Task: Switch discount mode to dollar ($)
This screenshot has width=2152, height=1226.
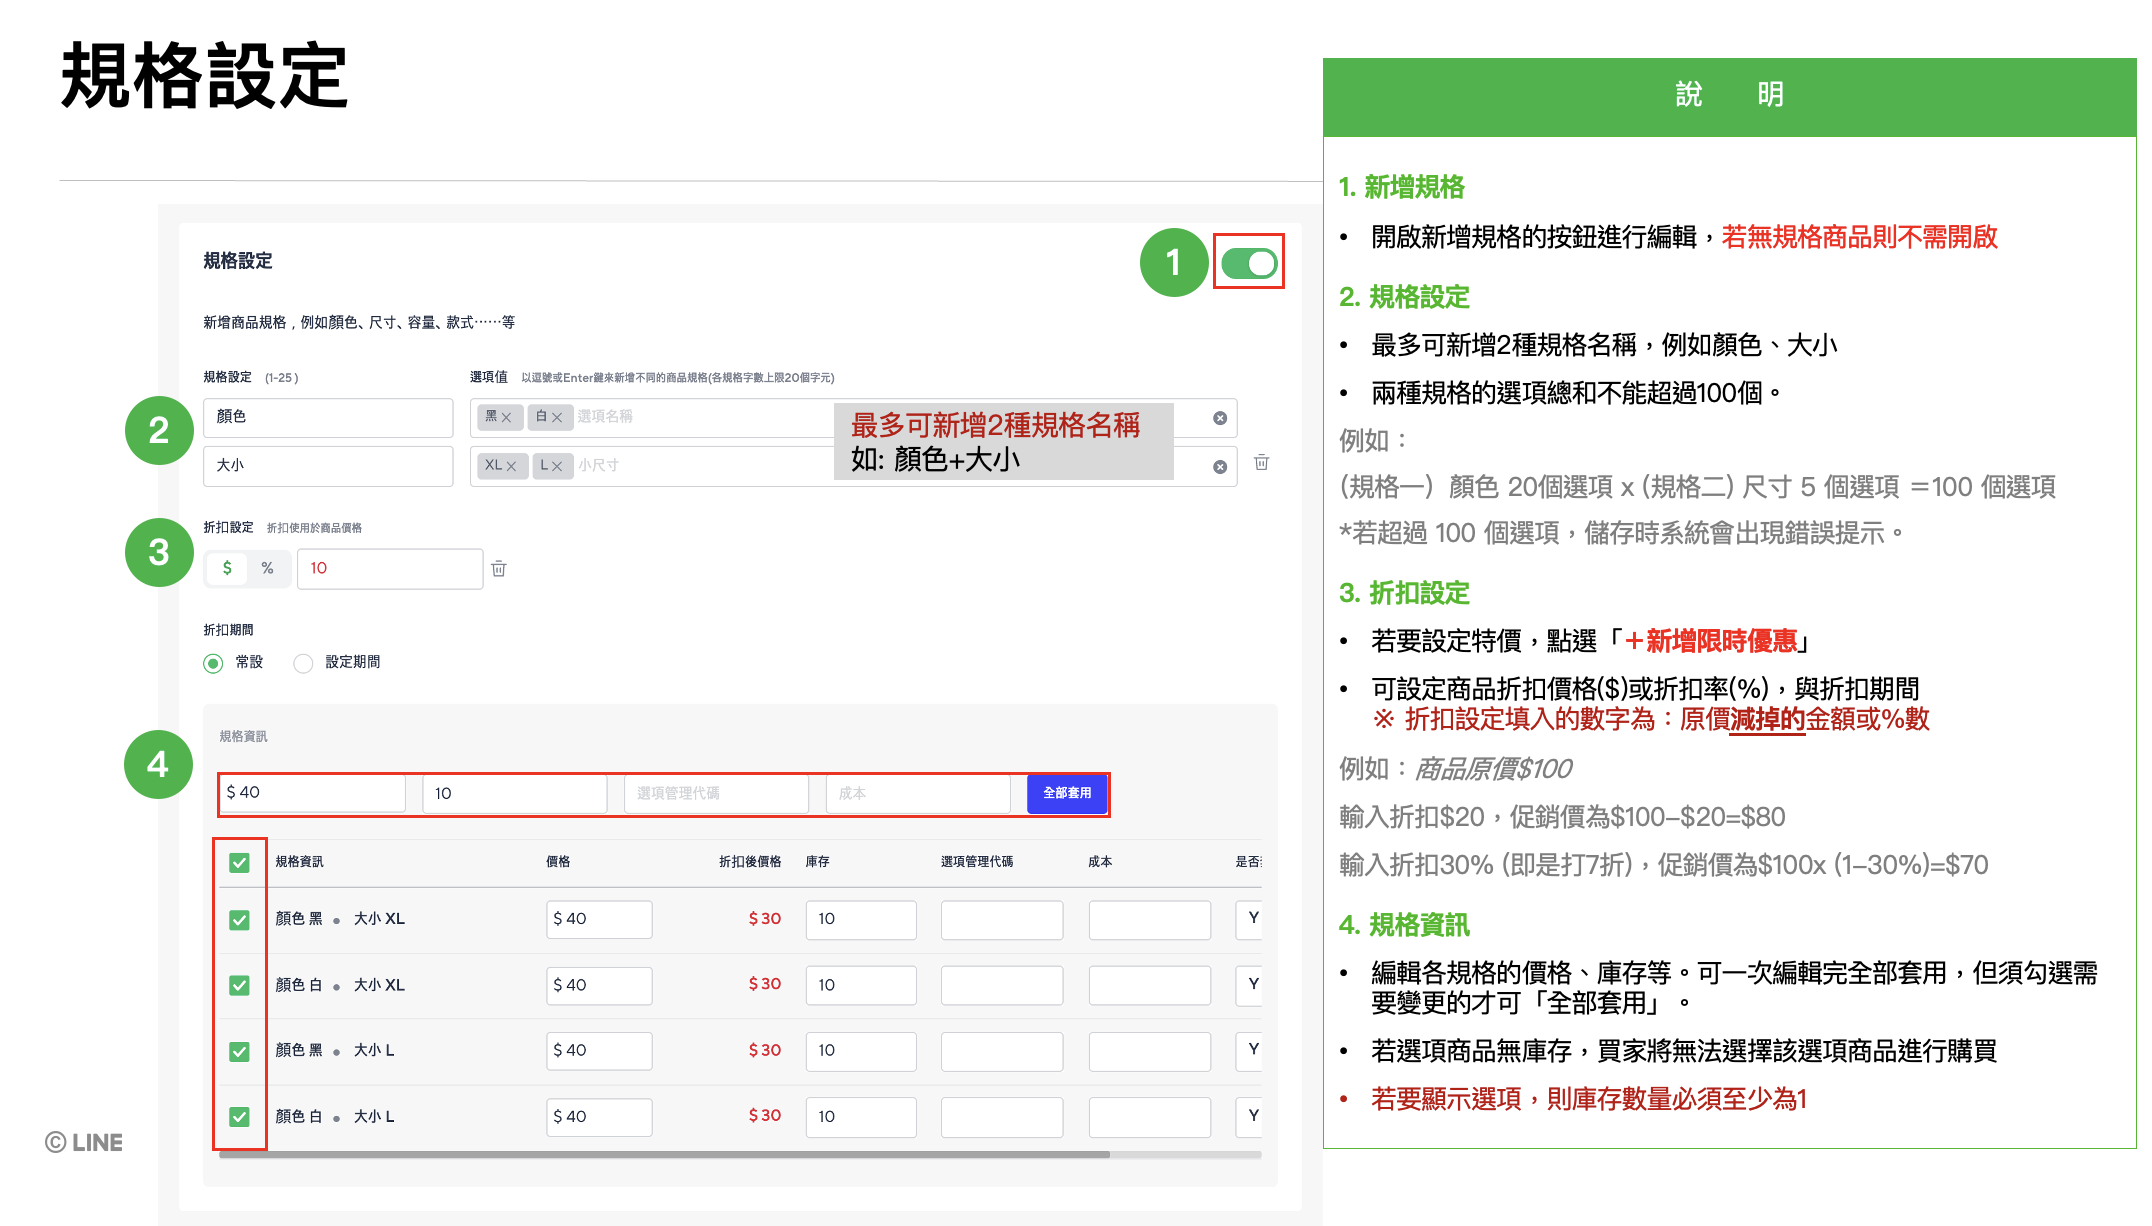Action: tap(227, 568)
